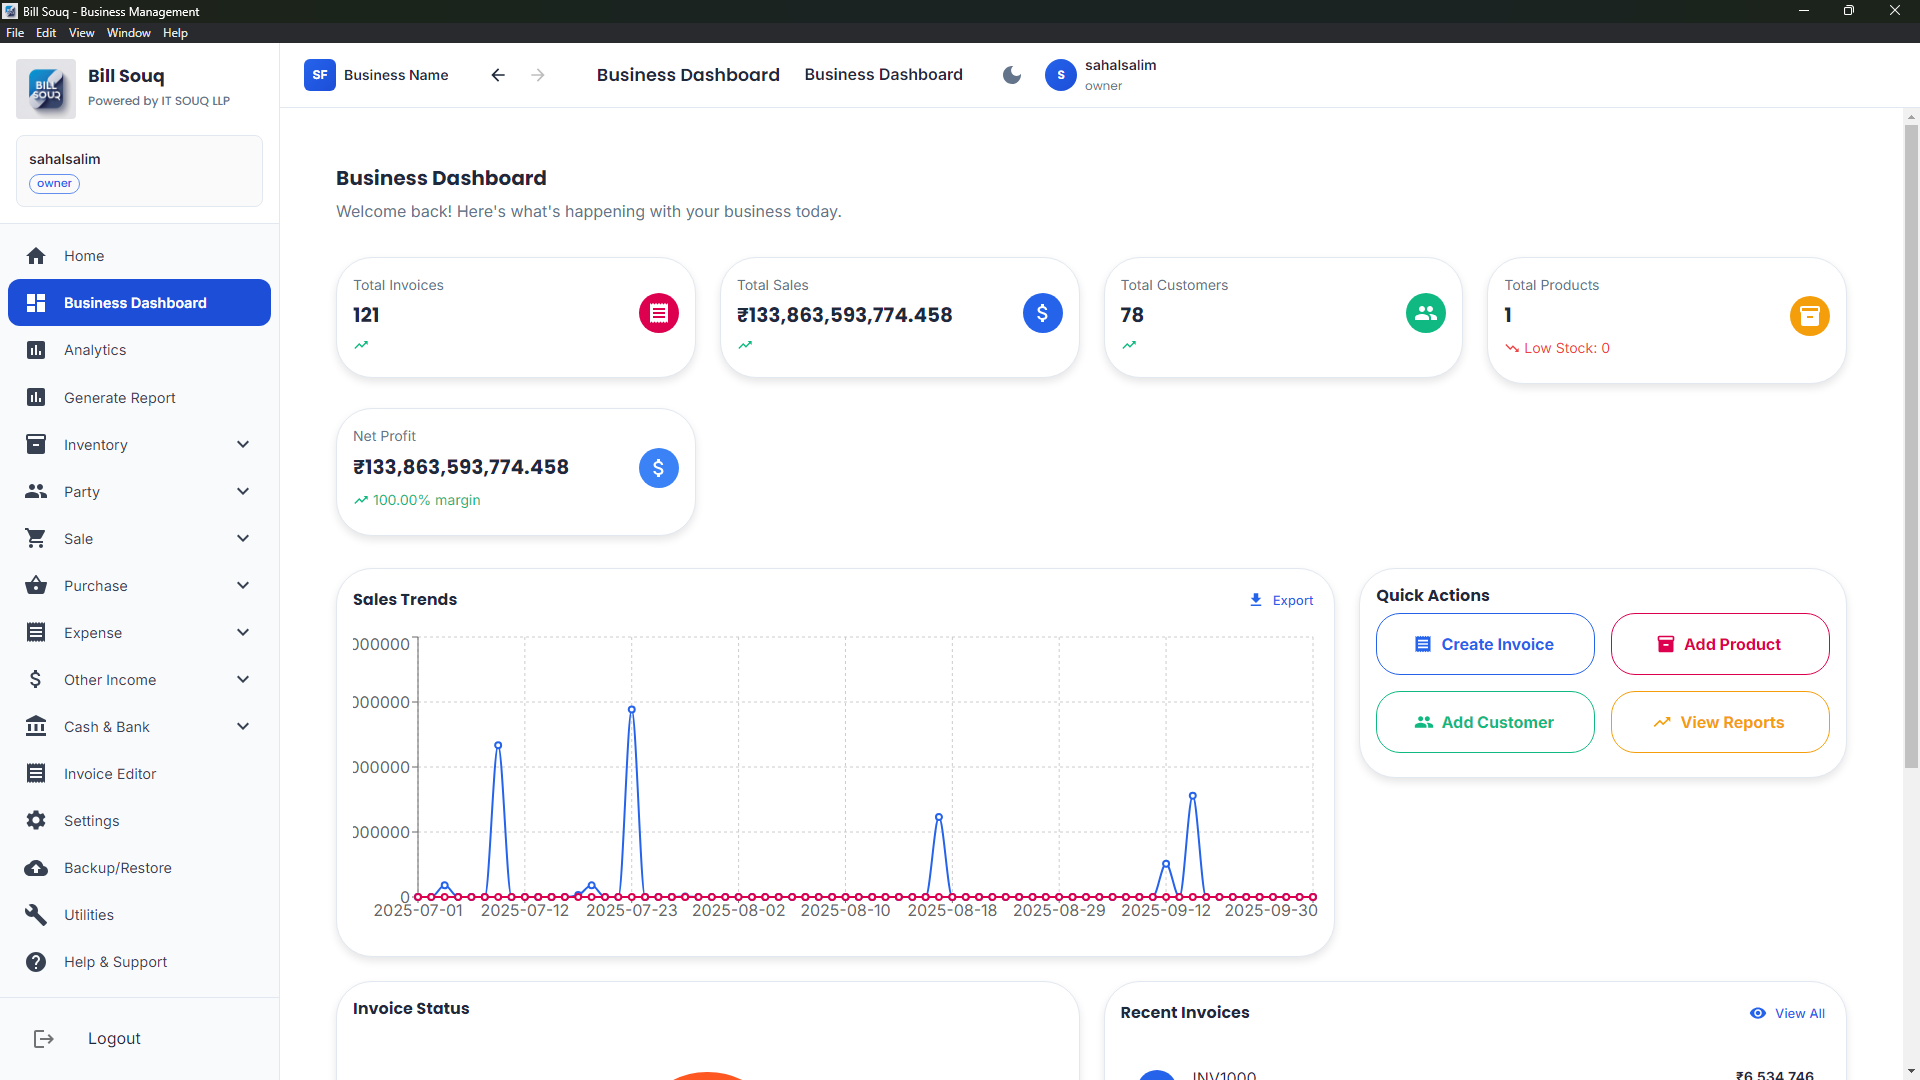Open Analytics from the sidebar icon
The width and height of the screenshot is (1920, 1080).
coord(36,350)
